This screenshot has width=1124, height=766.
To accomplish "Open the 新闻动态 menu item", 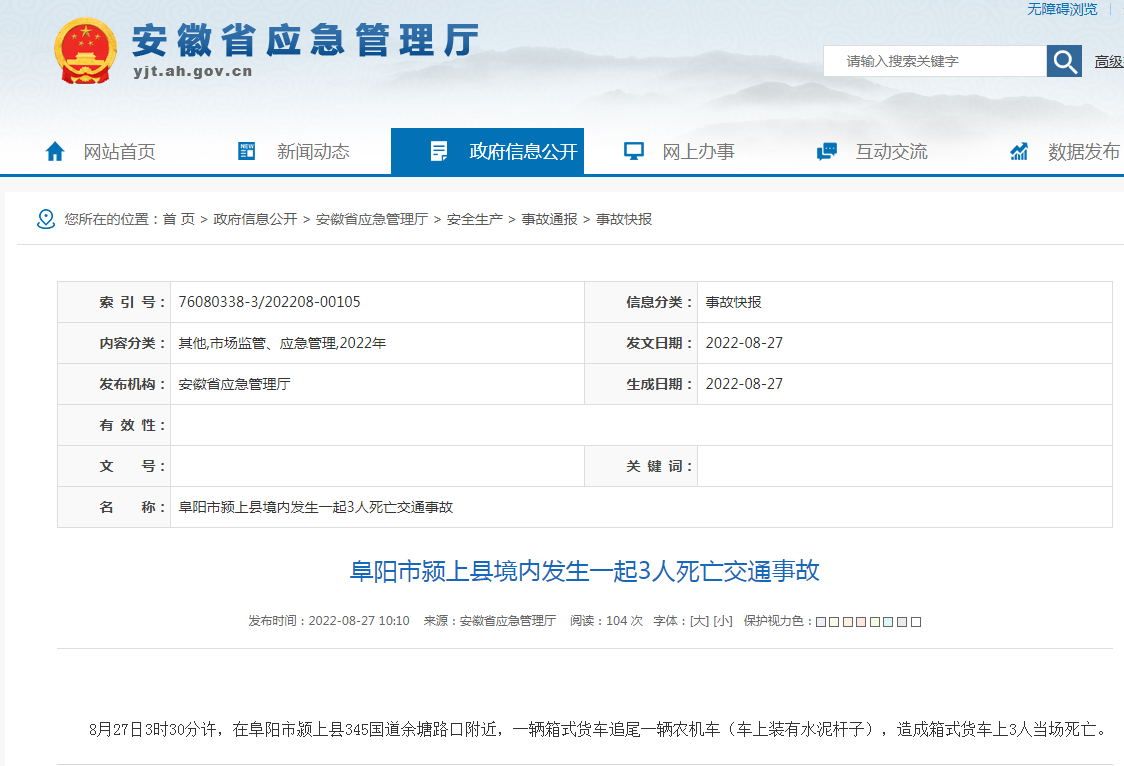I will (x=313, y=152).
